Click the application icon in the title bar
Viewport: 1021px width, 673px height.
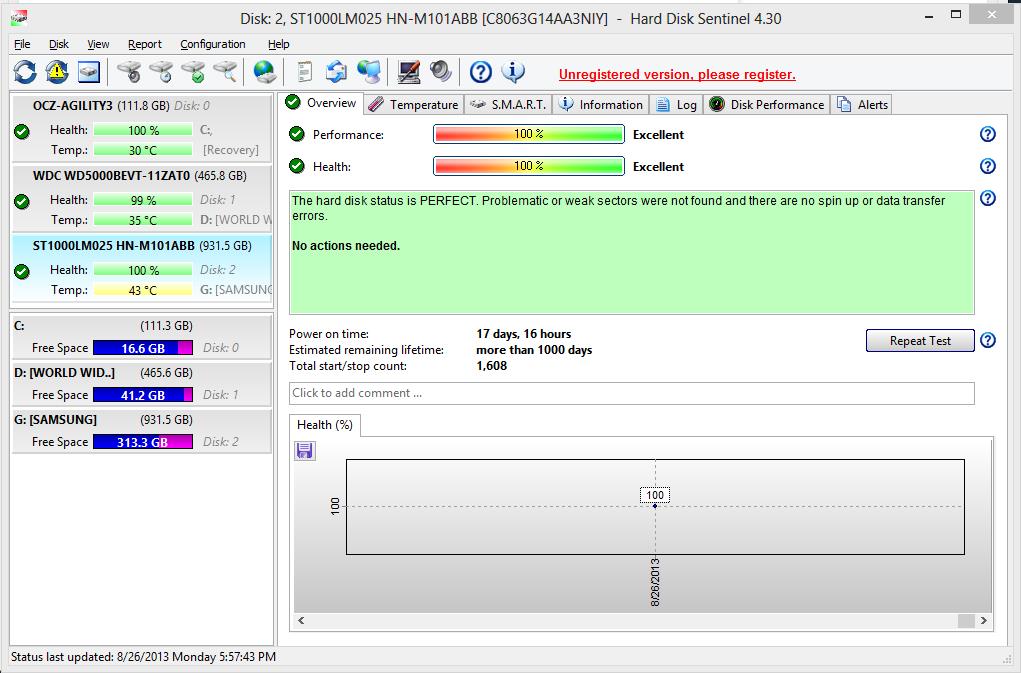coord(19,18)
